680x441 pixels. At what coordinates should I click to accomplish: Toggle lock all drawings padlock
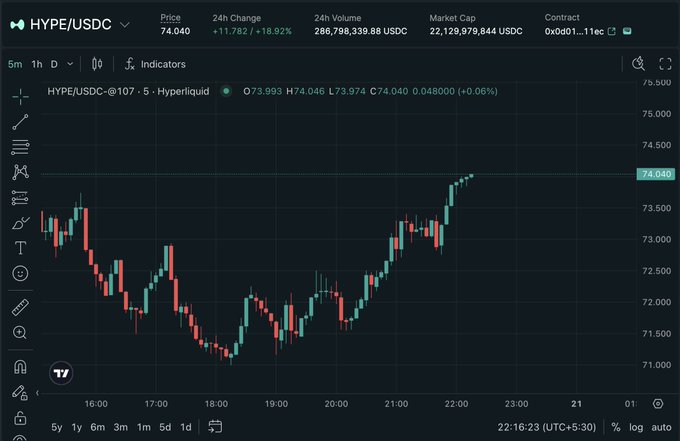tap(20, 418)
